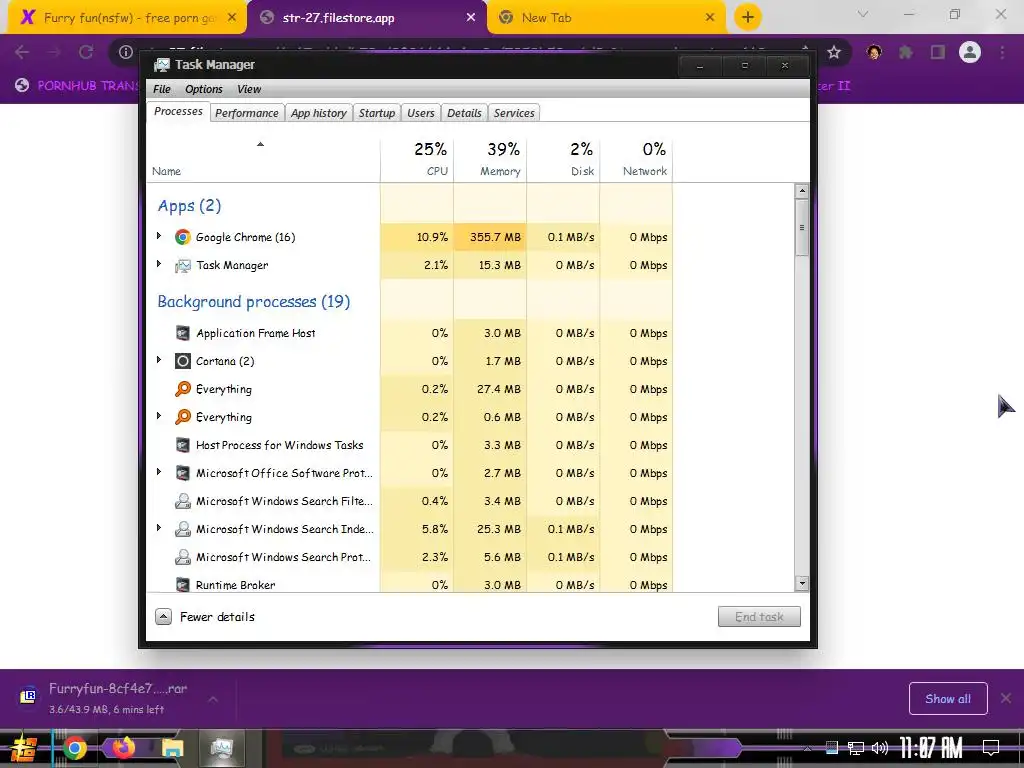This screenshot has width=1024, height=768.
Task: Switch to the Performance tab
Action: (247, 113)
